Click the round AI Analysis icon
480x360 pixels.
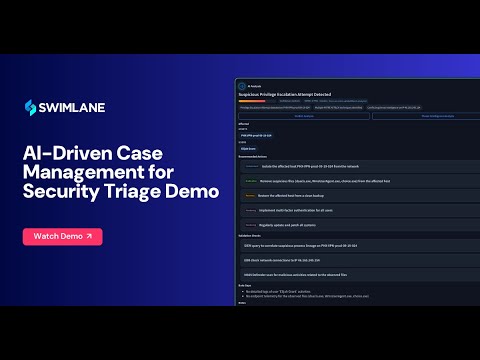(242, 86)
